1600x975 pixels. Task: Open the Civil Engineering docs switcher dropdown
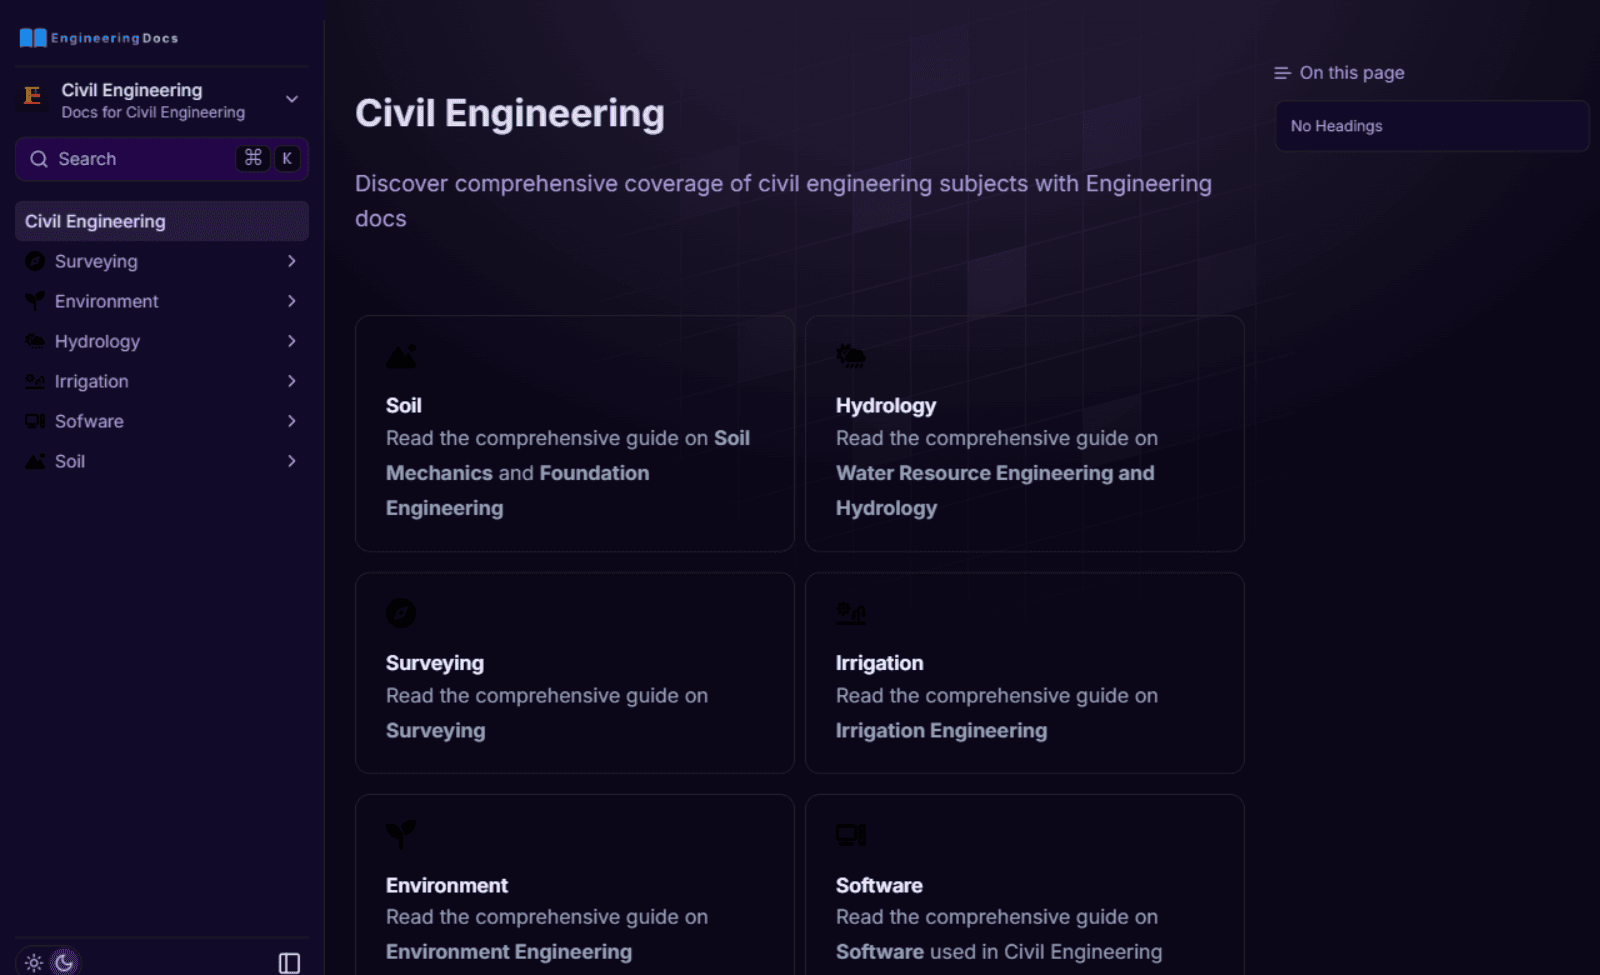(x=291, y=99)
